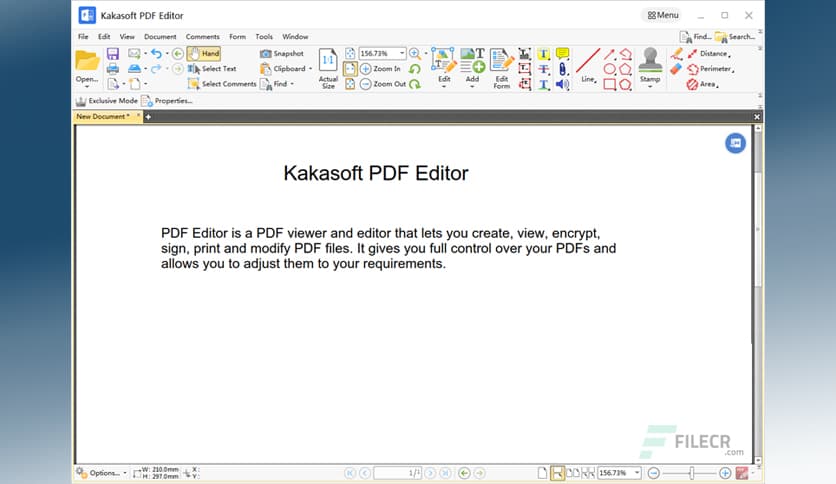Viewport: 836px width, 484px height.
Task: Click the zoom slider handle in status bar
Action: 692,473
